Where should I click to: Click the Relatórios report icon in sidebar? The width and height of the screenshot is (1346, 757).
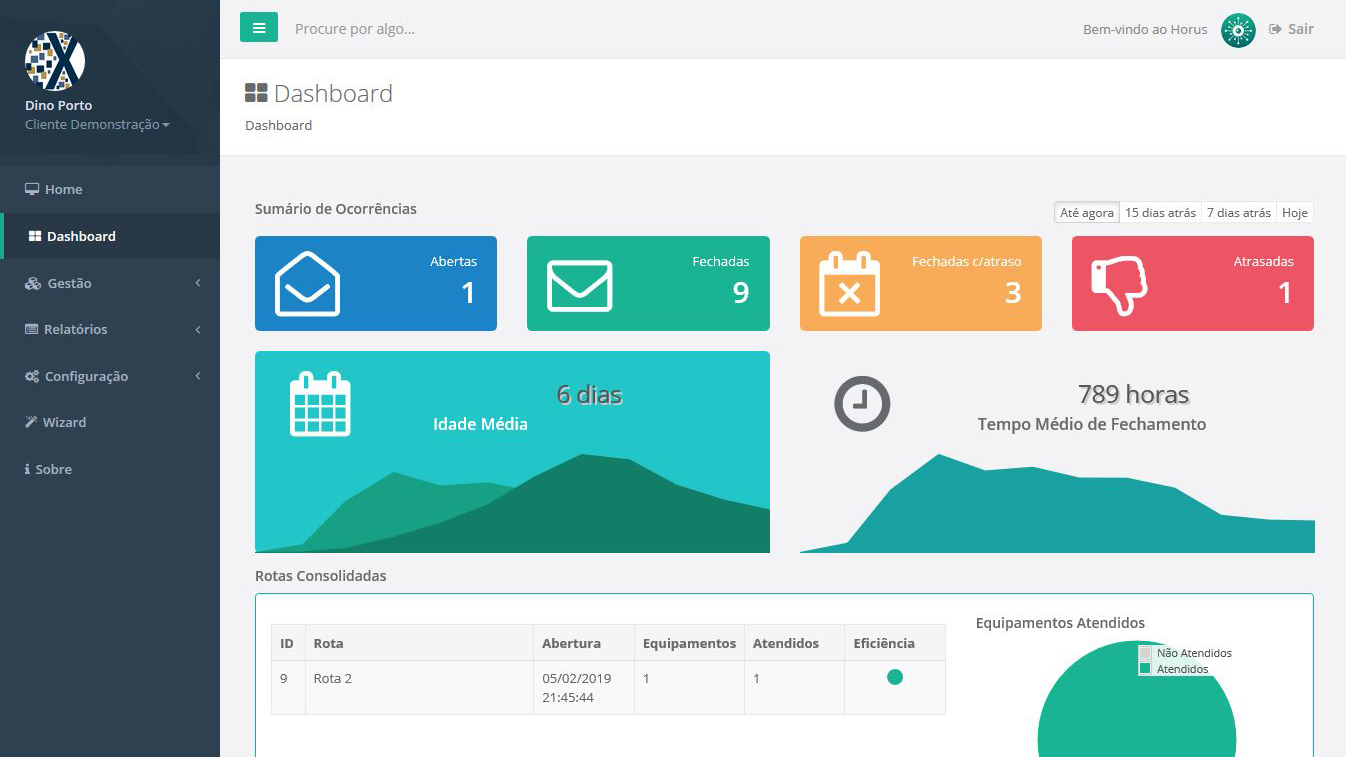point(32,330)
